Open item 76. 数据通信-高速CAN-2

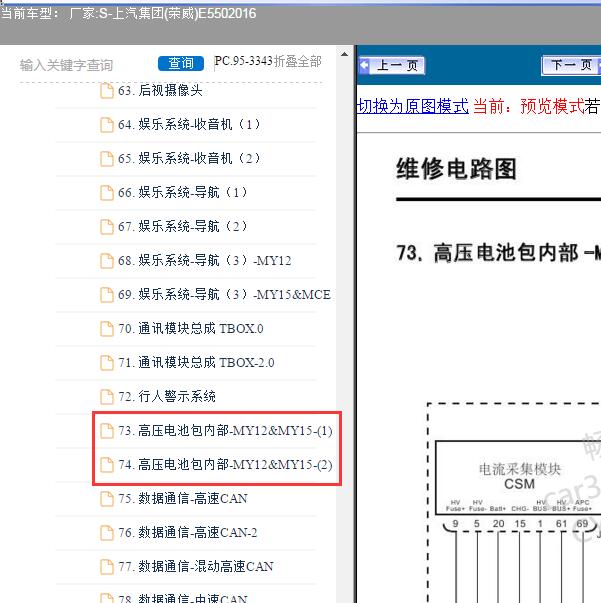click(x=188, y=533)
